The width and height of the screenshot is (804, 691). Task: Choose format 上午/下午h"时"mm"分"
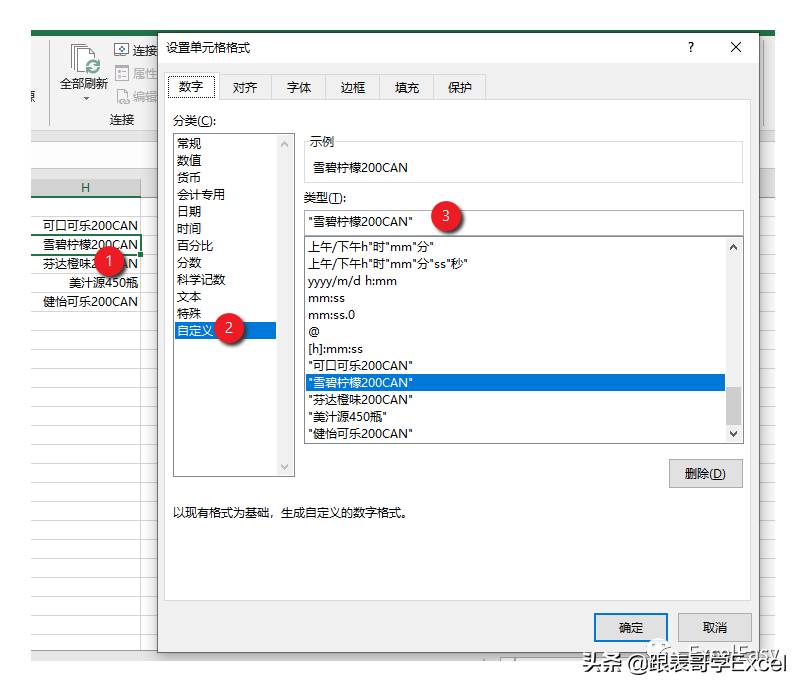tap(515, 247)
